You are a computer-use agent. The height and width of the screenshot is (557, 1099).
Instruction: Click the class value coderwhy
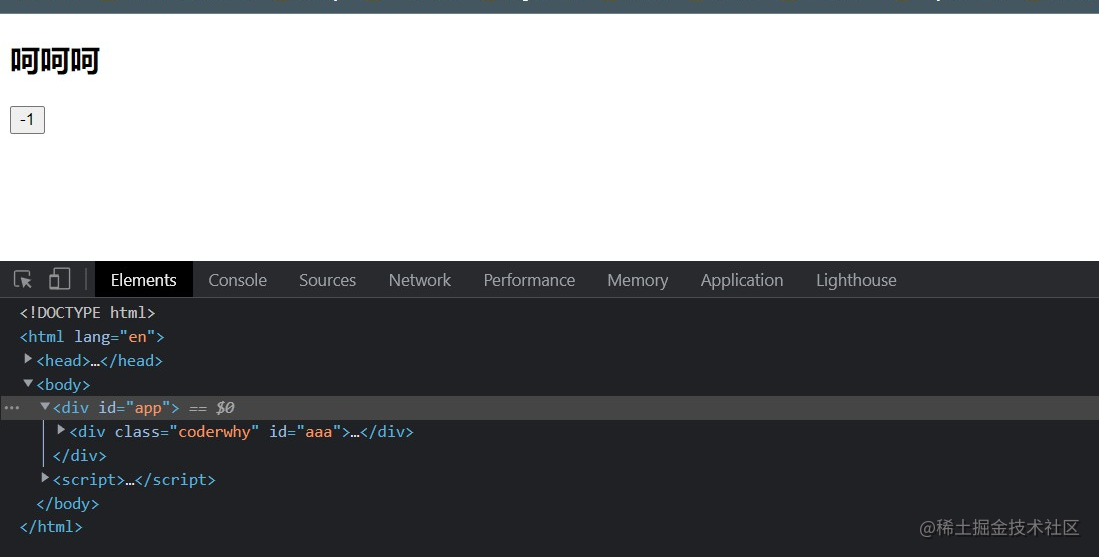[214, 432]
